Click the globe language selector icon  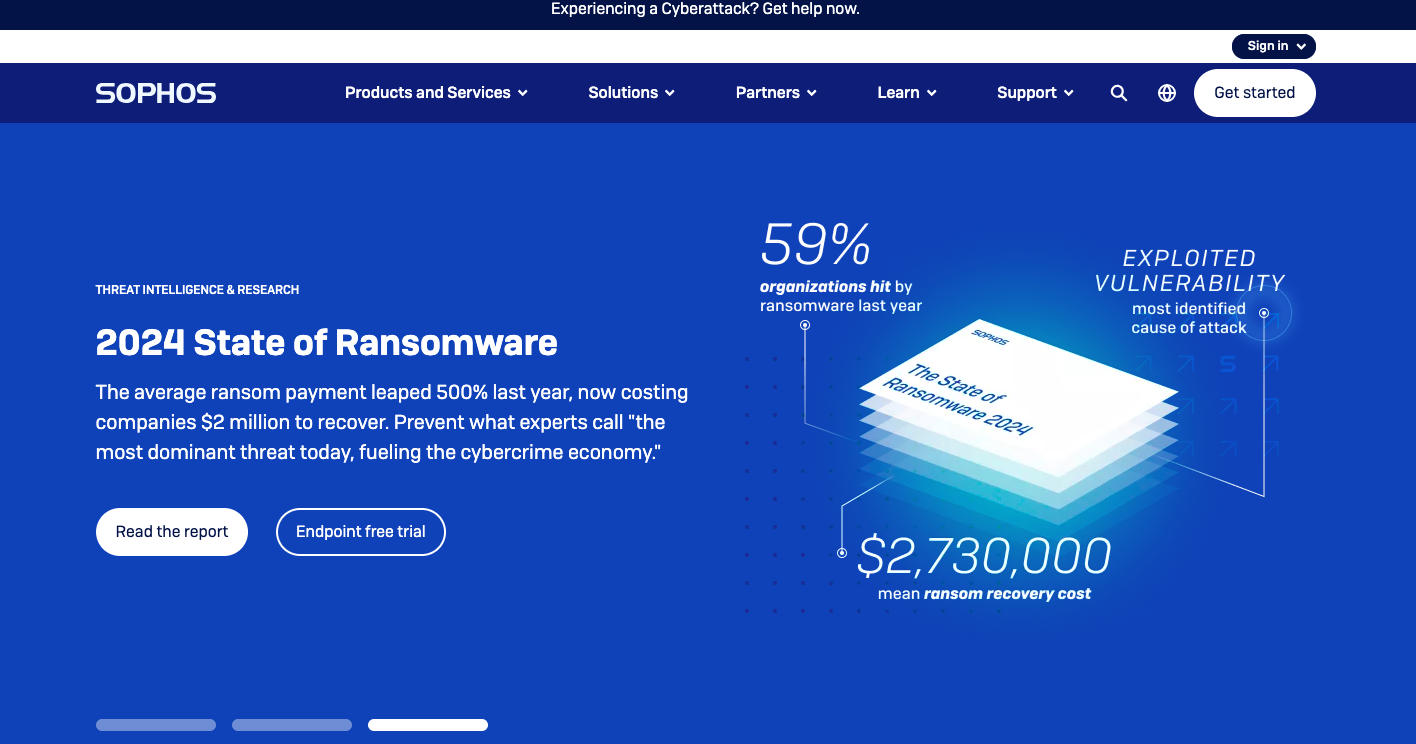1166,93
